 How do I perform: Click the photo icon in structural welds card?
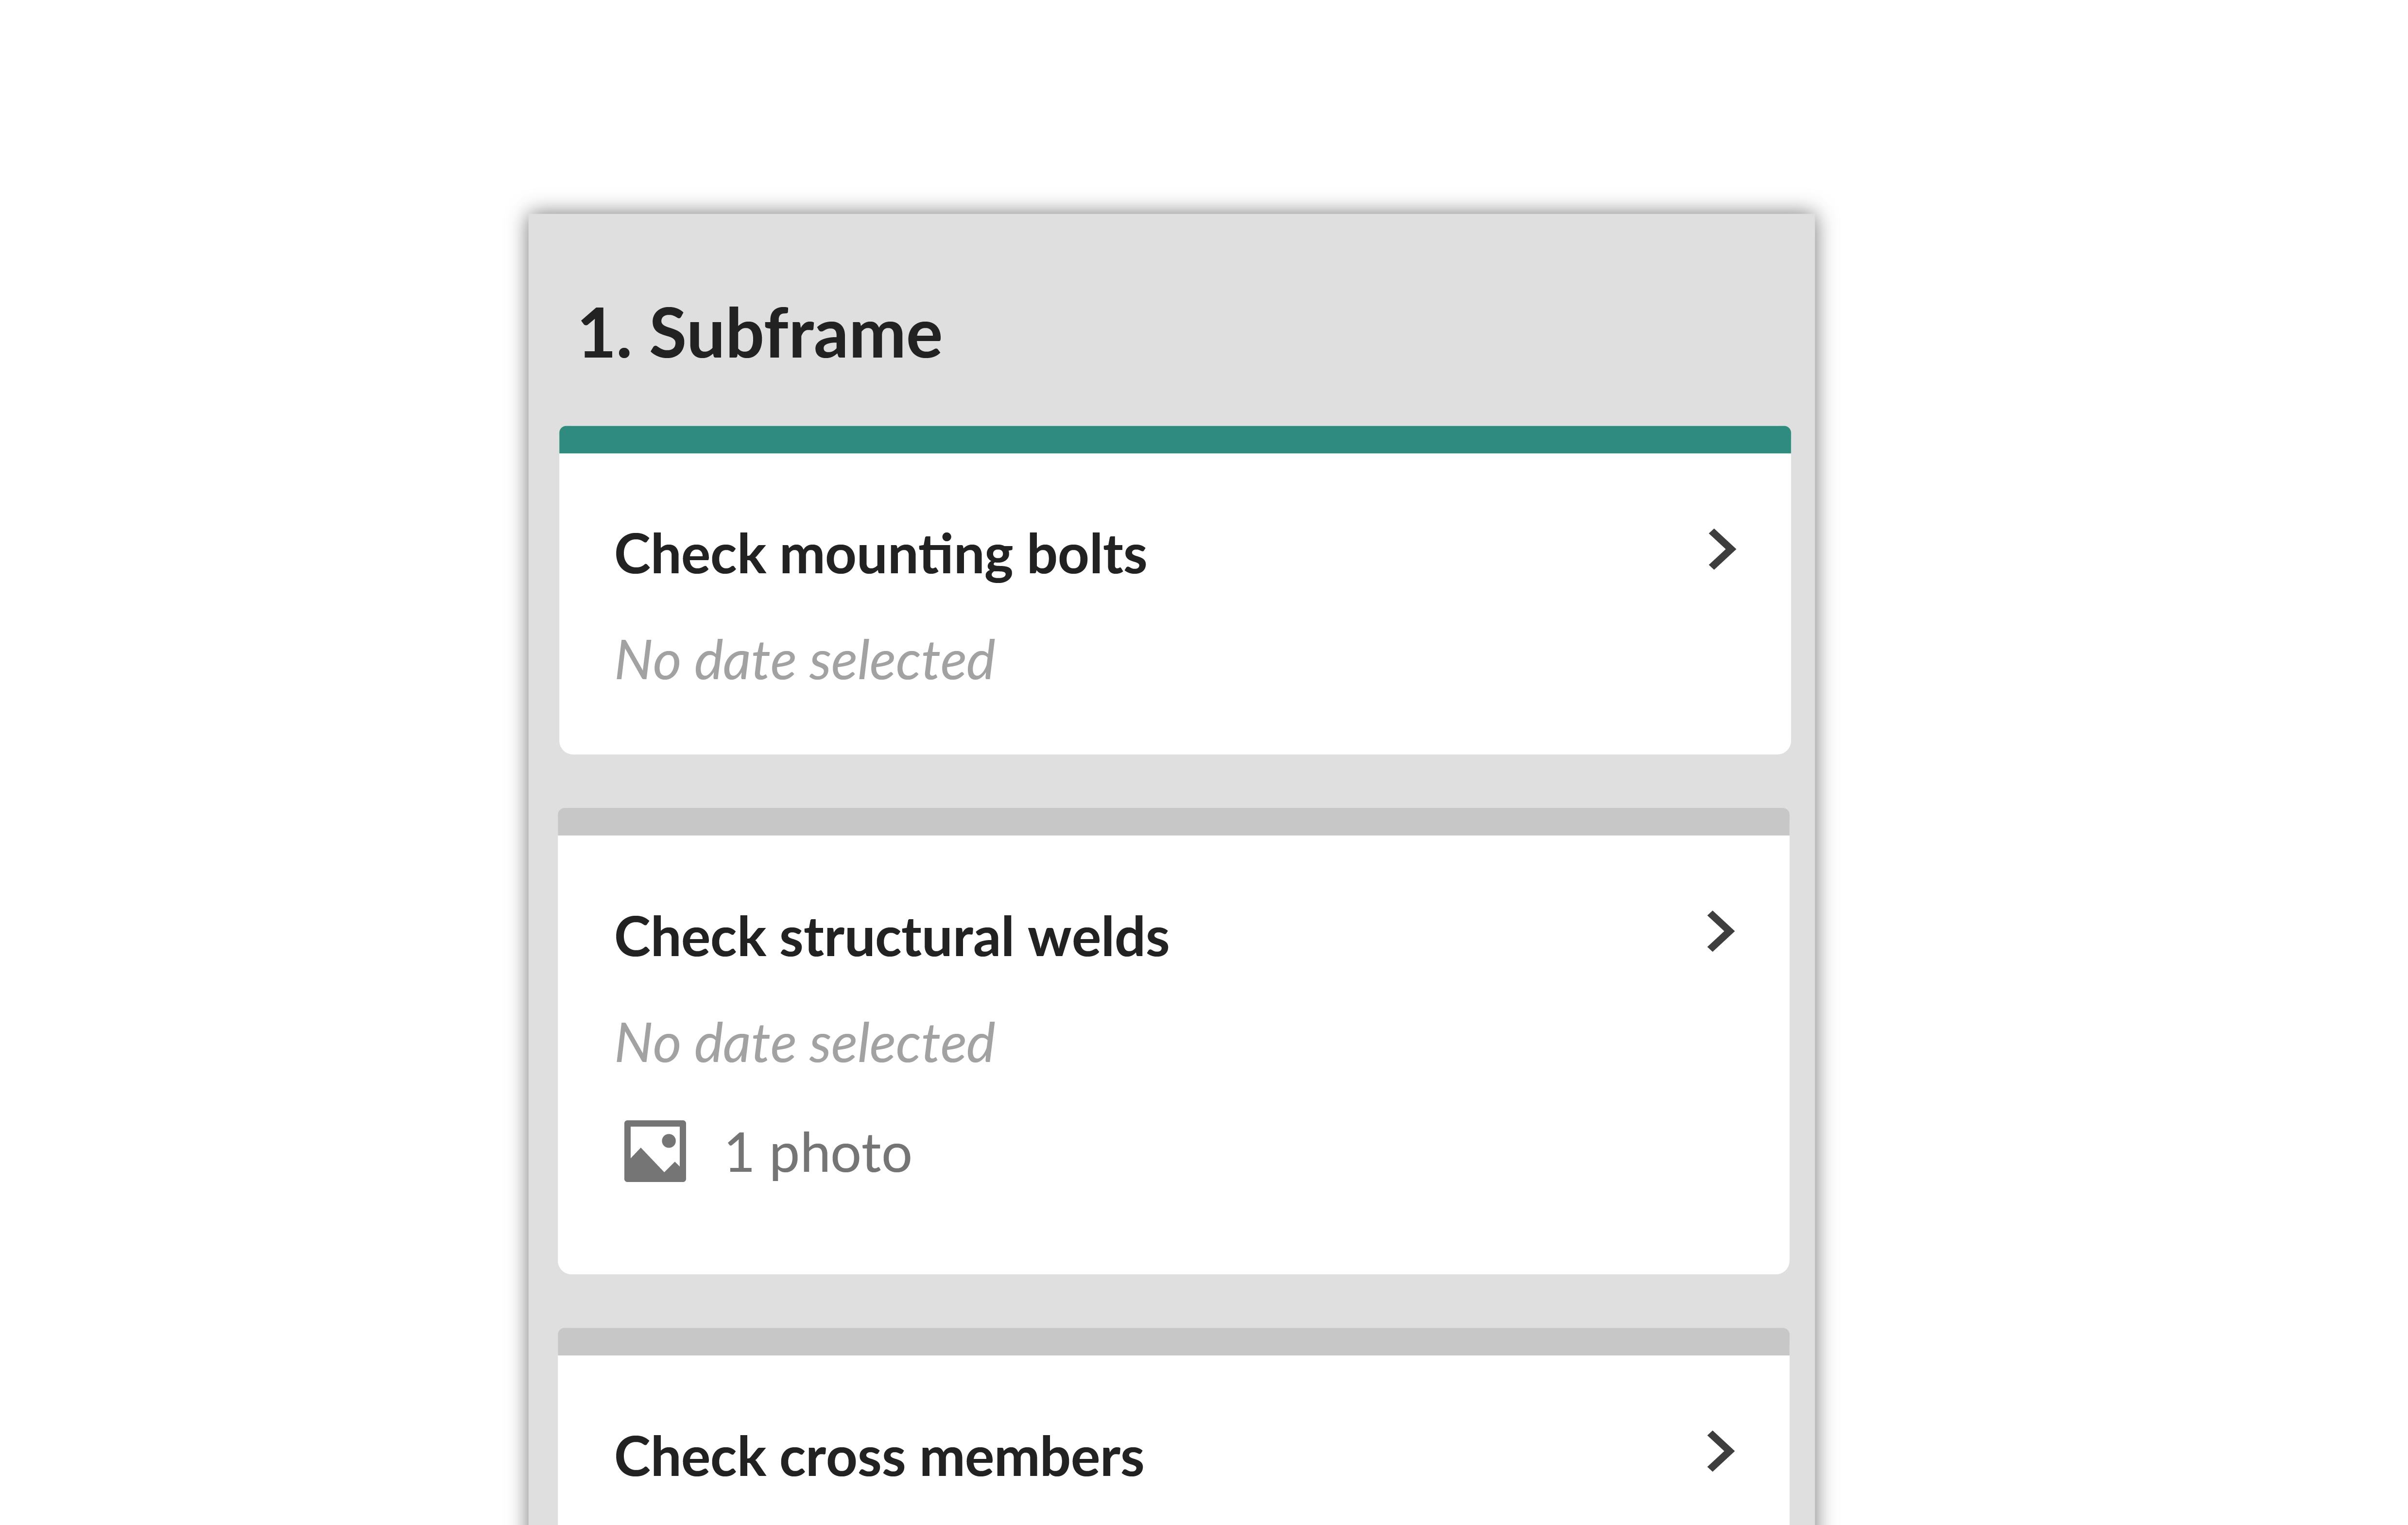655,1151
